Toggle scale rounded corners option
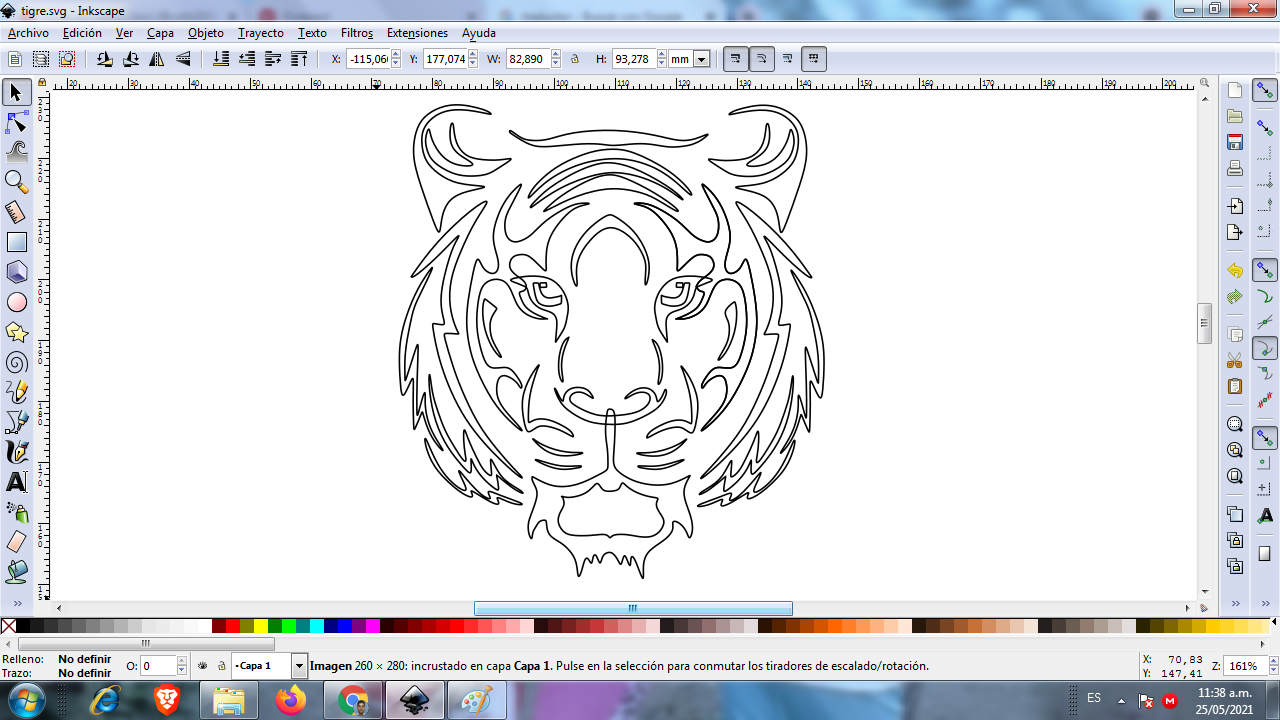The height and width of the screenshot is (720, 1280). coord(761,59)
